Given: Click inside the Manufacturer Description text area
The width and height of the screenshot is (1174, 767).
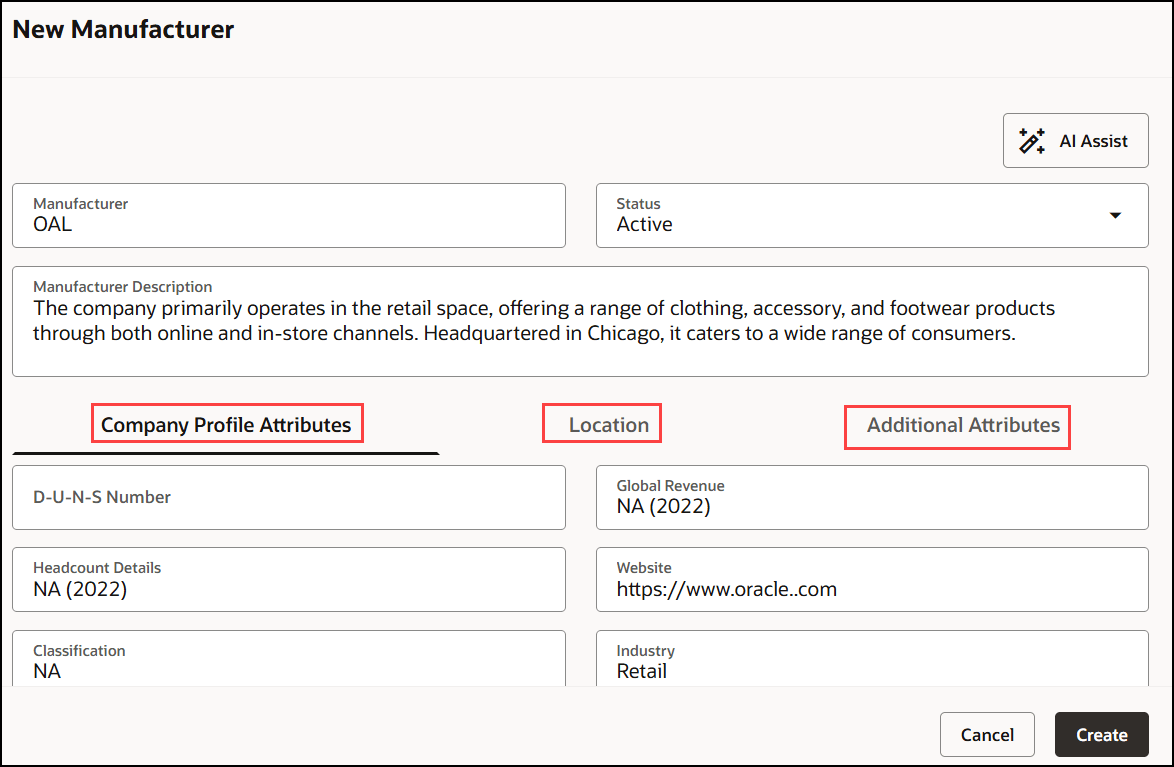Looking at the screenshot, I should [x=580, y=320].
